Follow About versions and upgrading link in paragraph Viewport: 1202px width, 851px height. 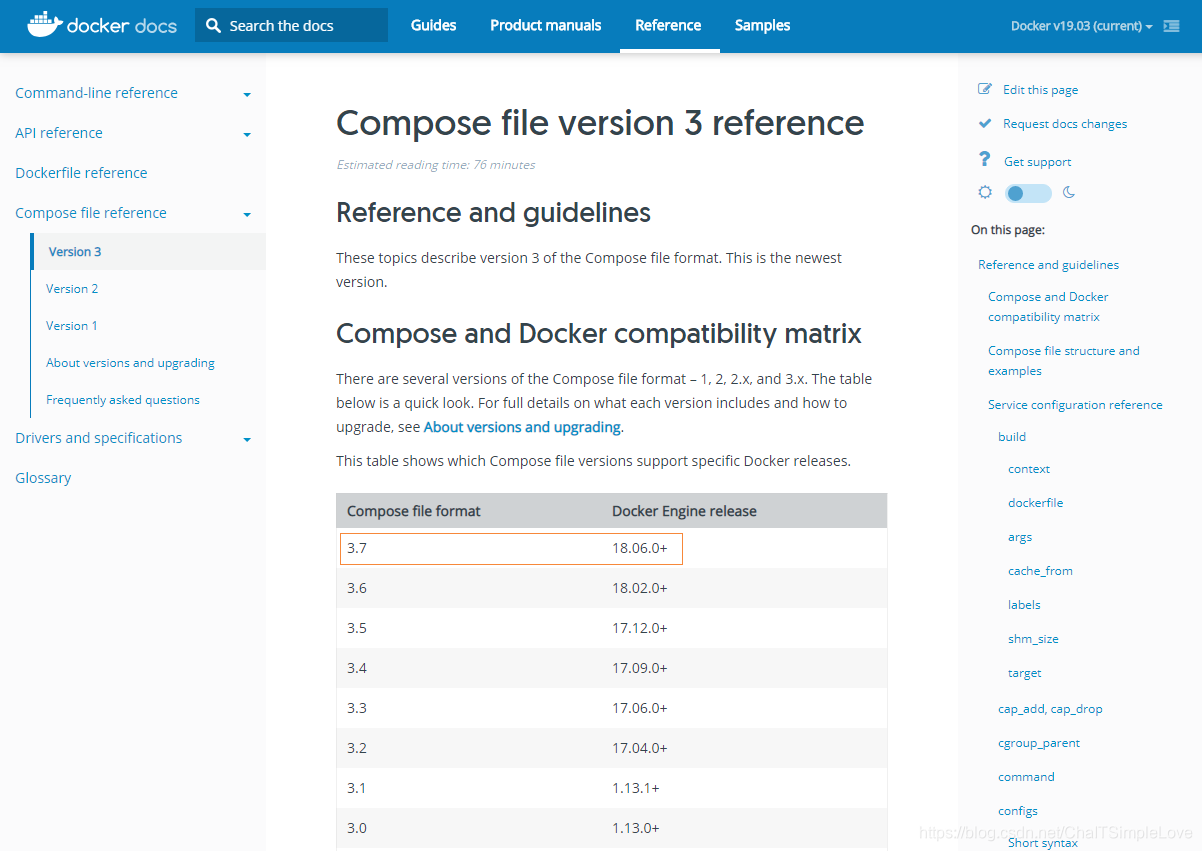coord(522,427)
